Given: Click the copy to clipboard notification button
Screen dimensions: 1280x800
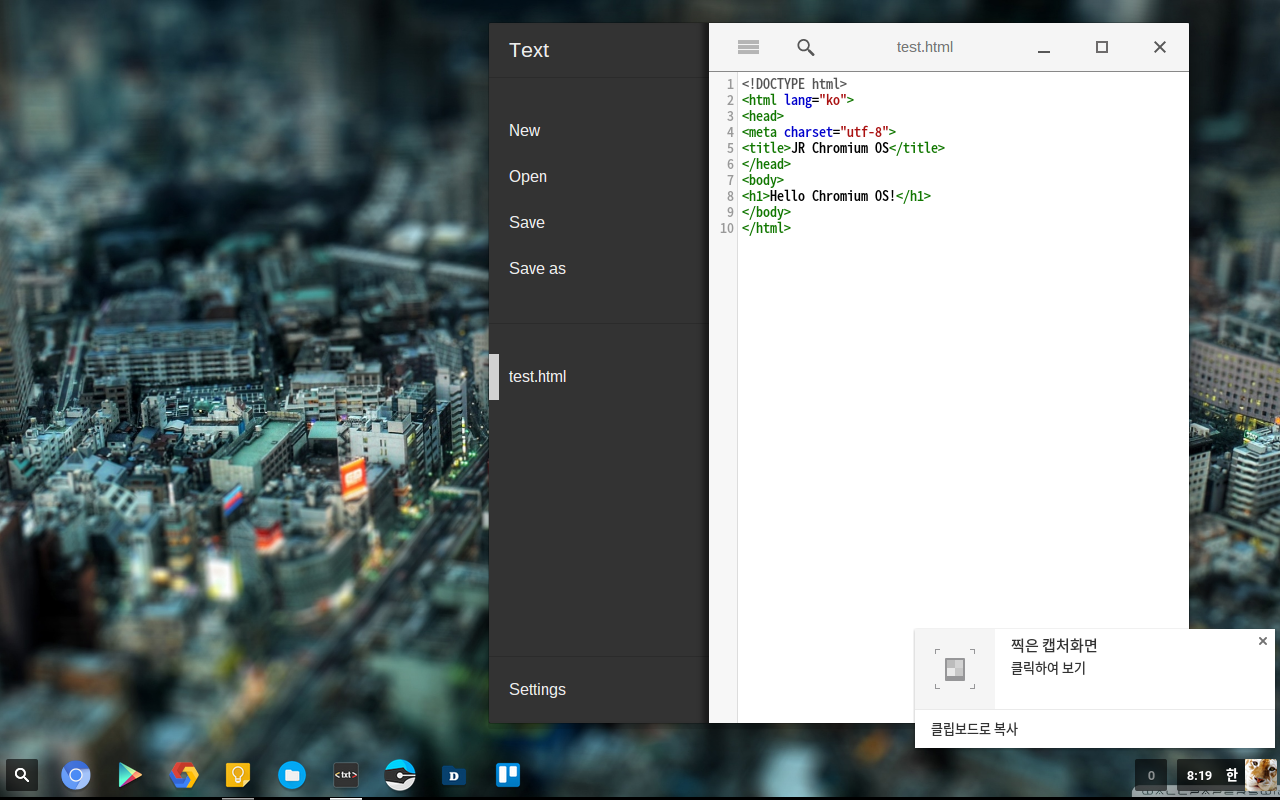Looking at the screenshot, I should 974,729.
